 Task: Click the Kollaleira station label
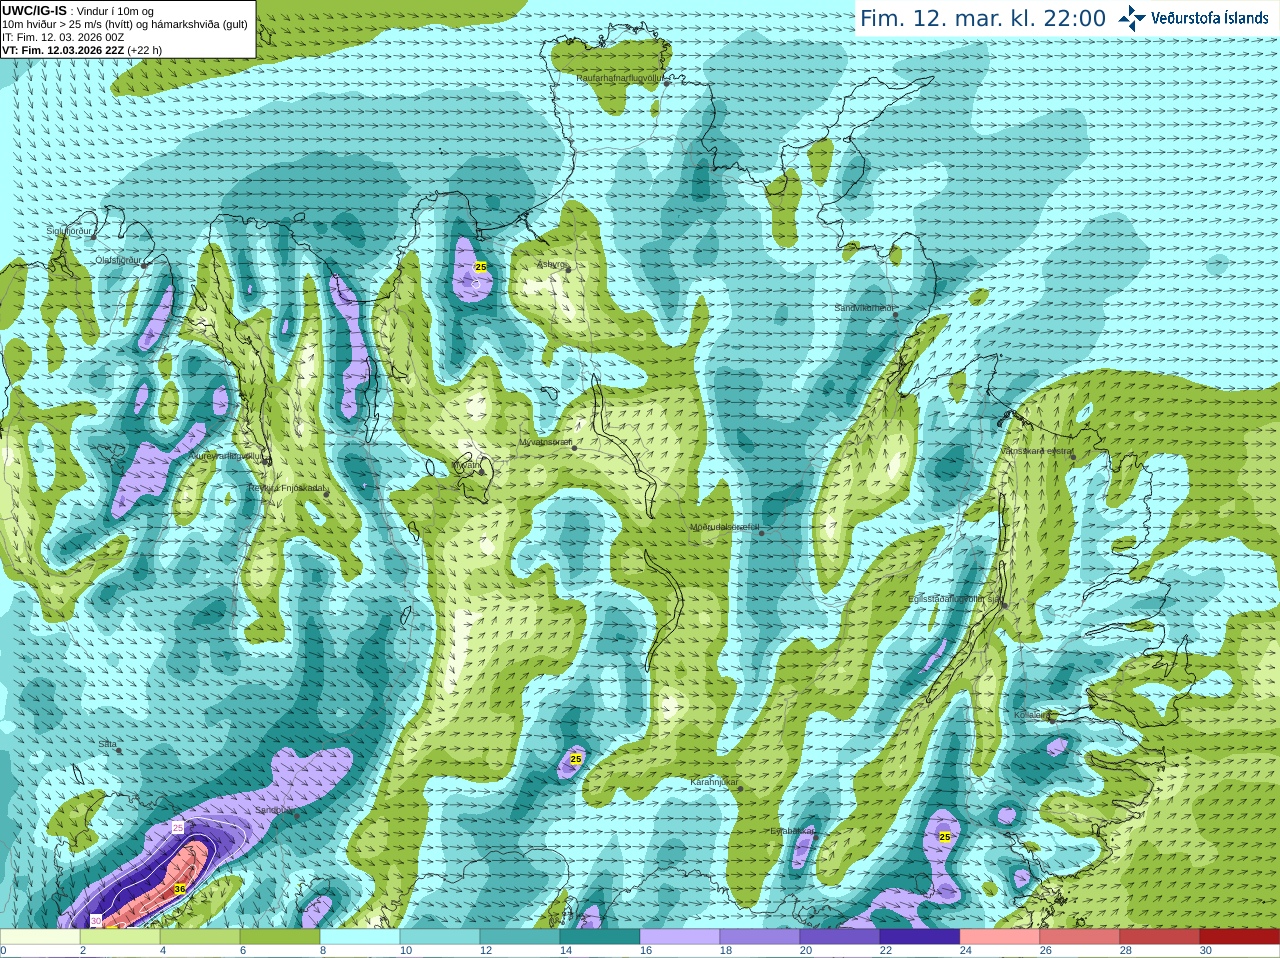pos(1032,715)
